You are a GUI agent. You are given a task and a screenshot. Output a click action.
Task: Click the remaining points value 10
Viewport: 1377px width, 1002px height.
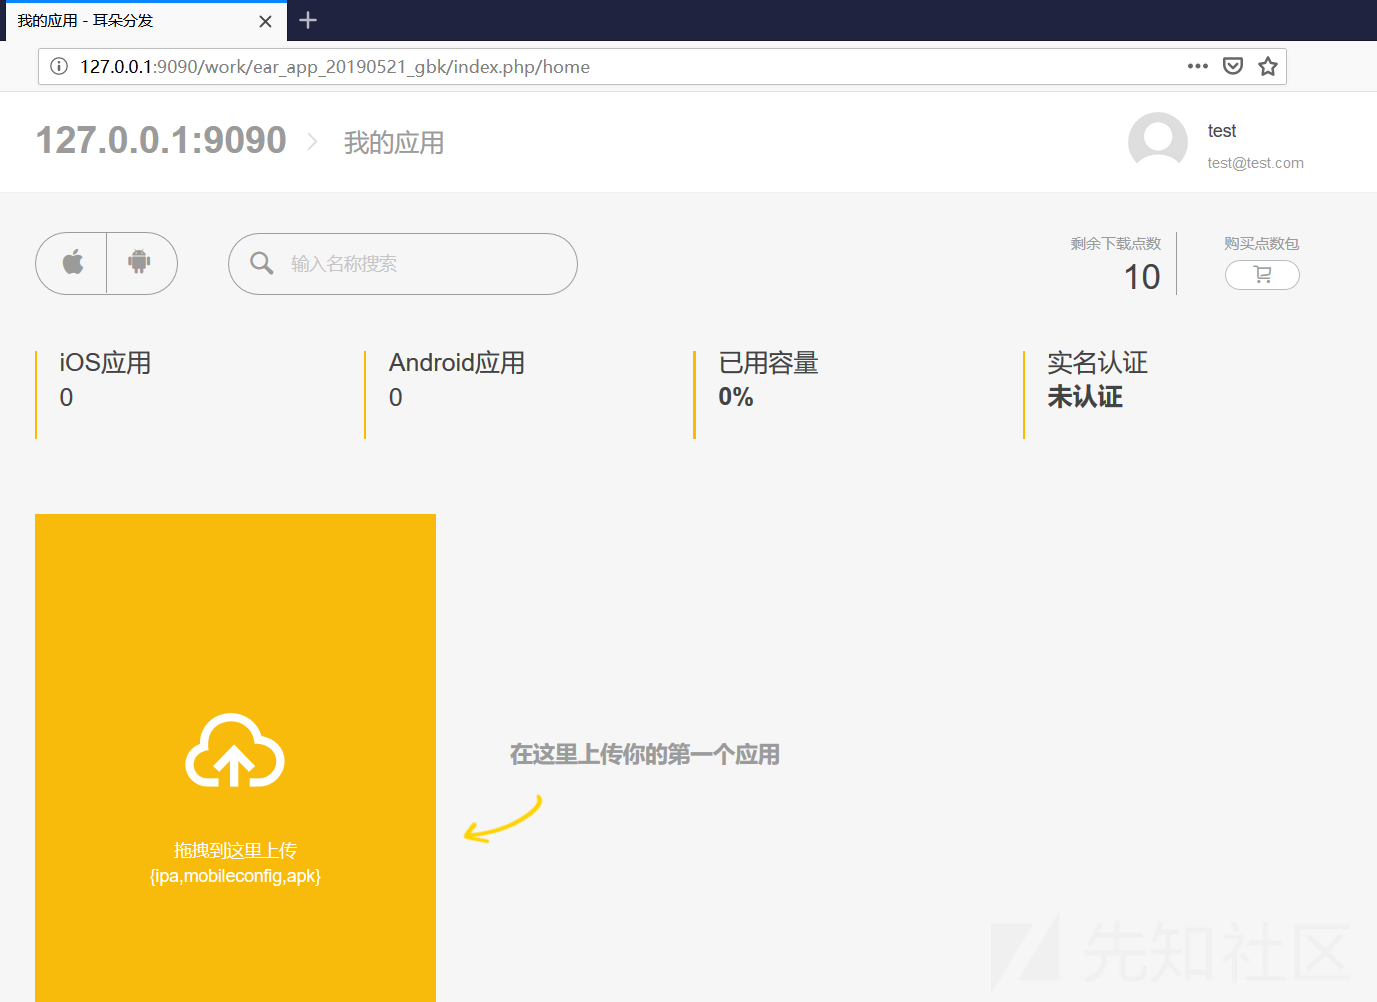click(1142, 277)
